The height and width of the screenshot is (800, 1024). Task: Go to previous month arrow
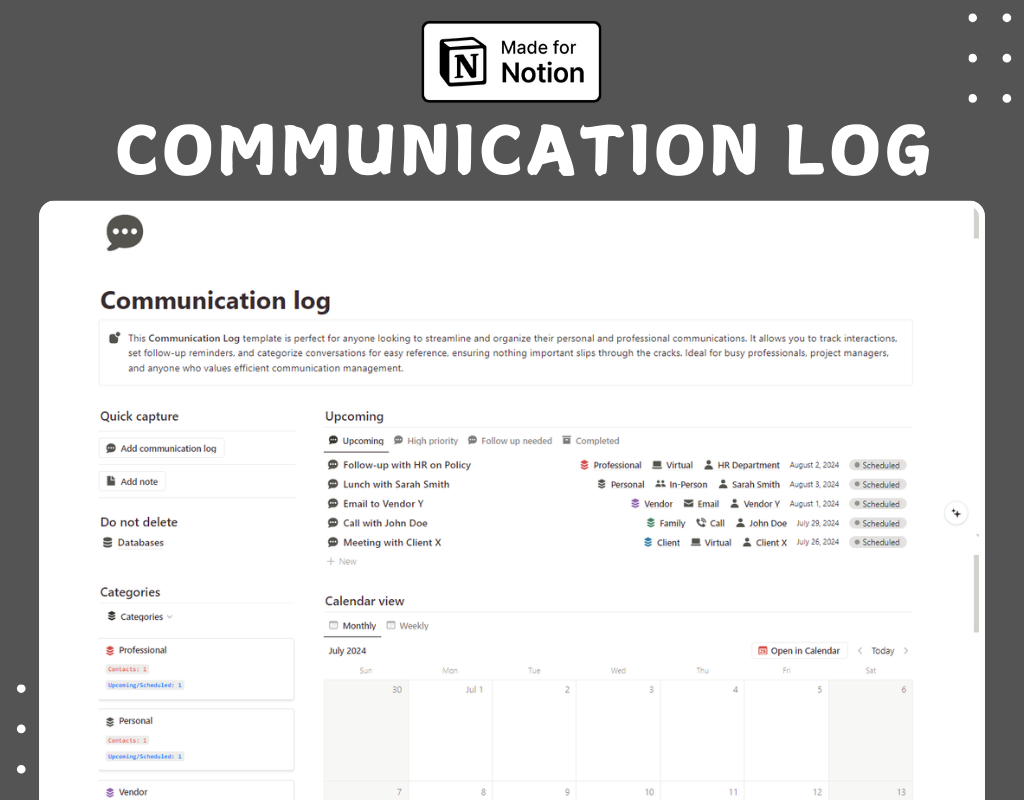pos(860,650)
